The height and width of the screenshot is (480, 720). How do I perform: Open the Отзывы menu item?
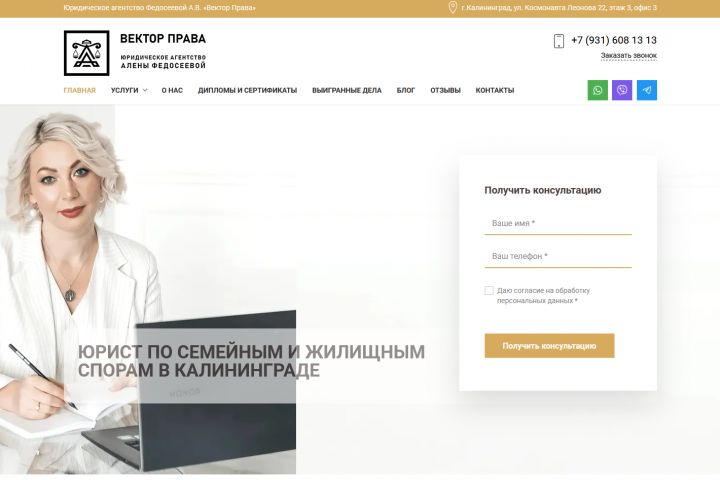(445, 90)
